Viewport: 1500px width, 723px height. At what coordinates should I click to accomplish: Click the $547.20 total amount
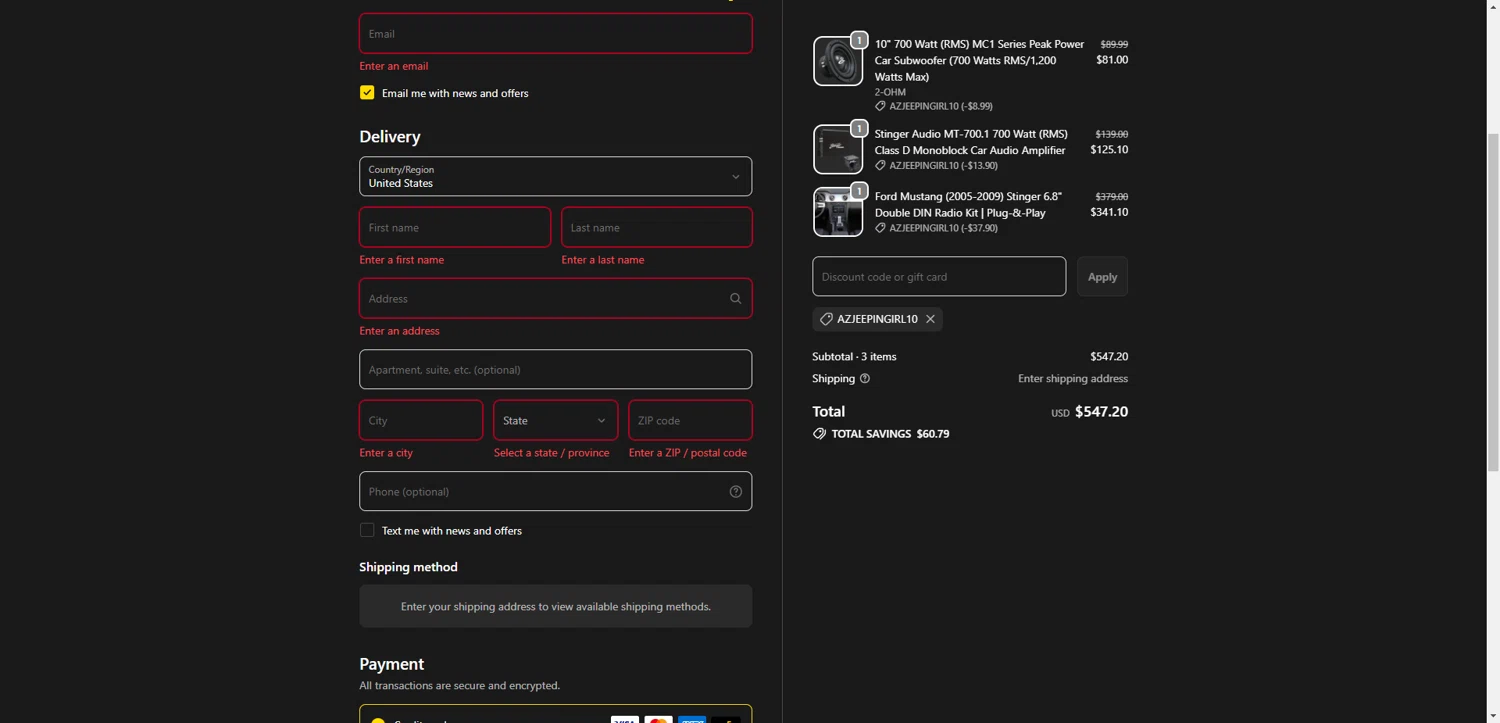(x=1101, y=411)
